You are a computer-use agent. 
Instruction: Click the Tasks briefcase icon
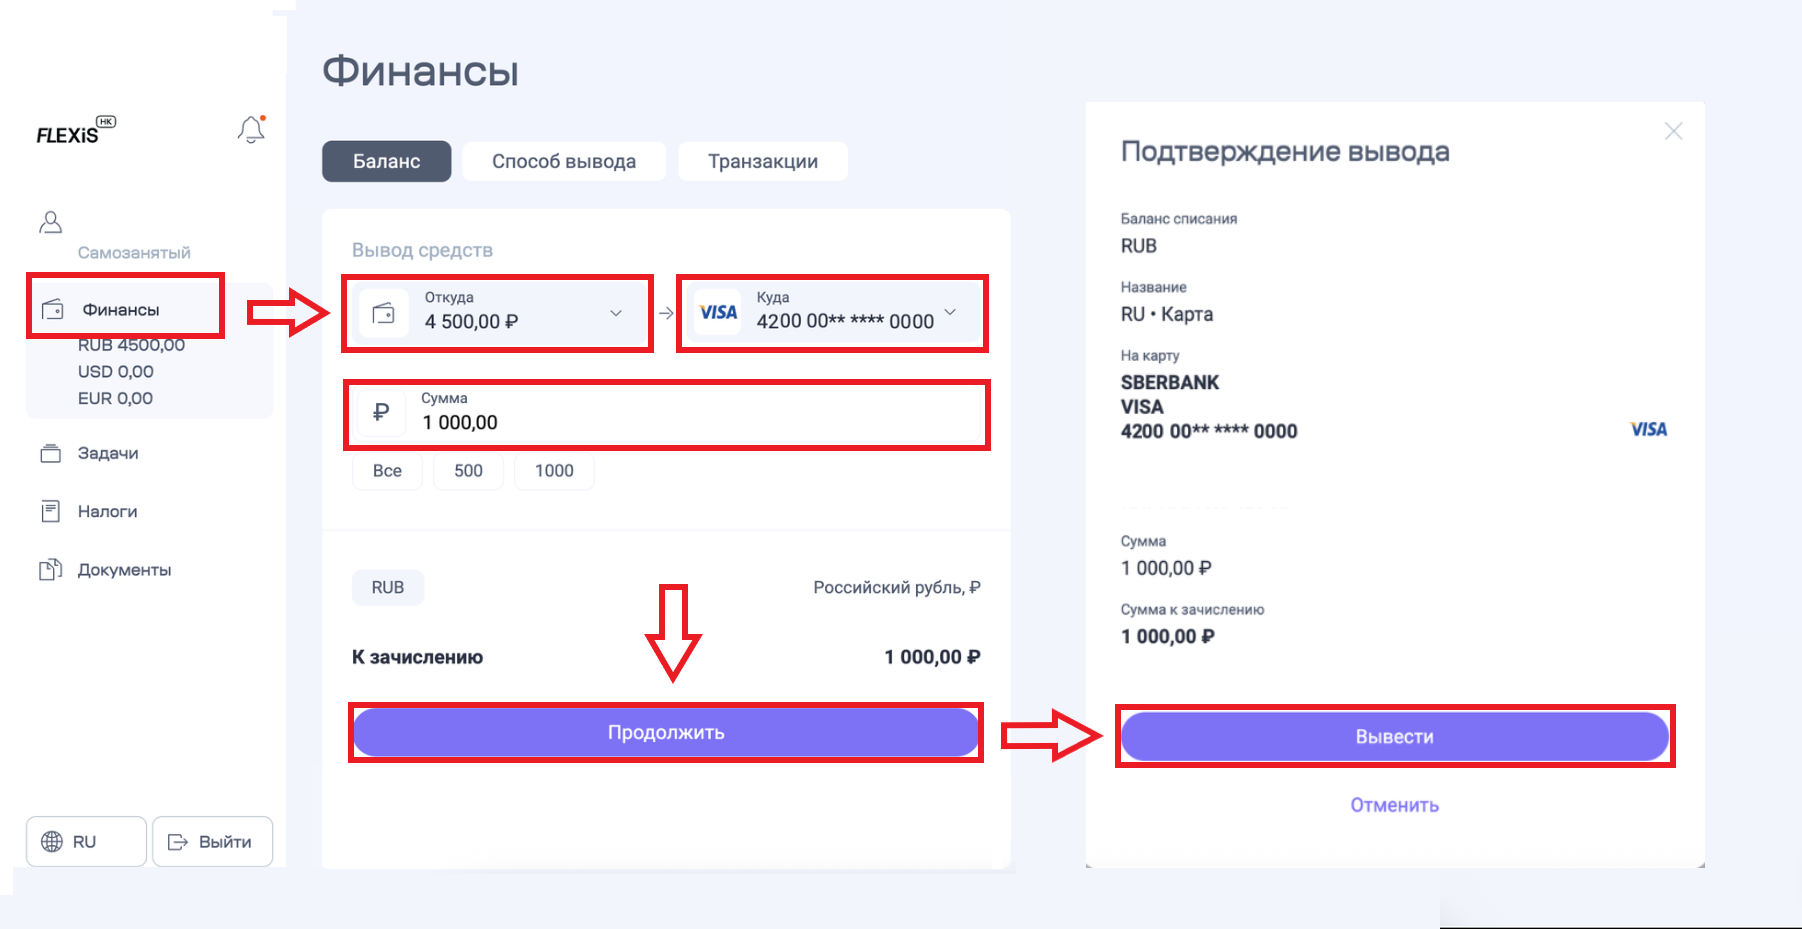[50, 453]
